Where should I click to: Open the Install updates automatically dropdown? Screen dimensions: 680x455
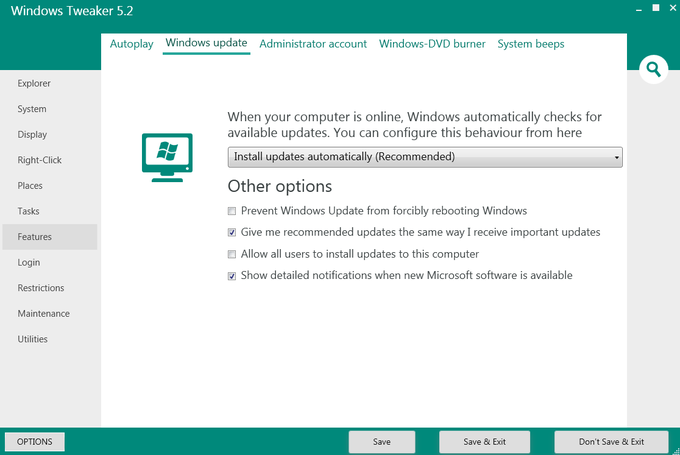(x=425, y=157)
